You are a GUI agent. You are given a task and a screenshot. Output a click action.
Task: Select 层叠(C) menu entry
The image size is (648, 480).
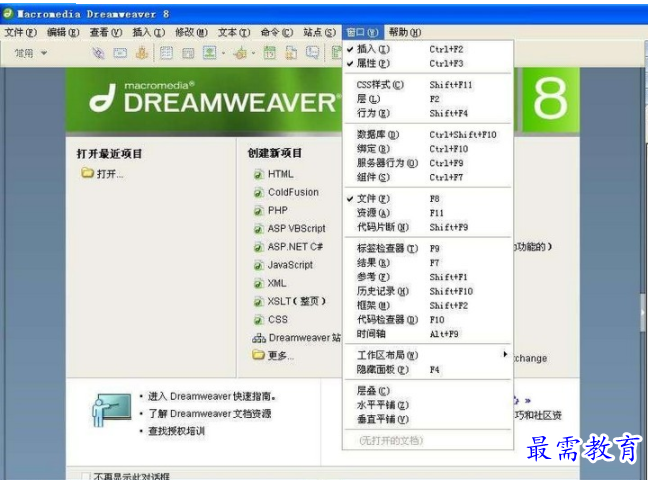pos(428,391)
